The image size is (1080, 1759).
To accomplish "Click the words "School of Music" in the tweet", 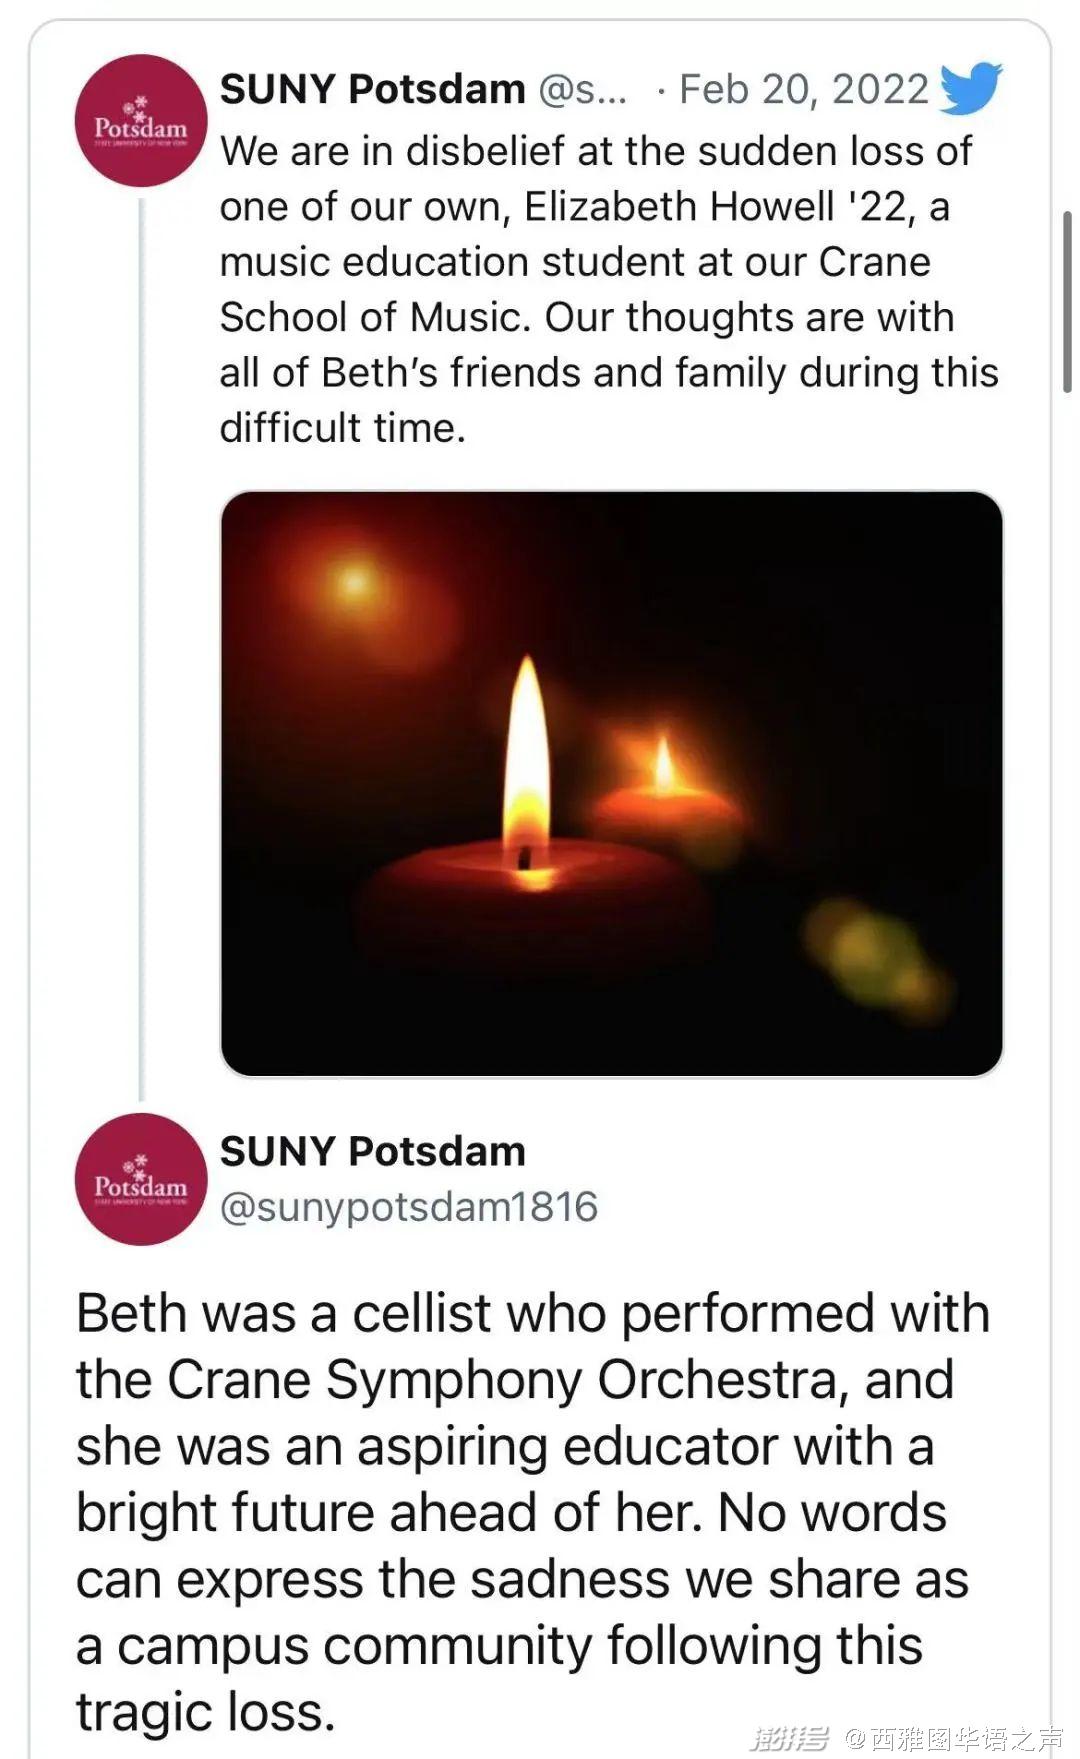I will 371,317.
